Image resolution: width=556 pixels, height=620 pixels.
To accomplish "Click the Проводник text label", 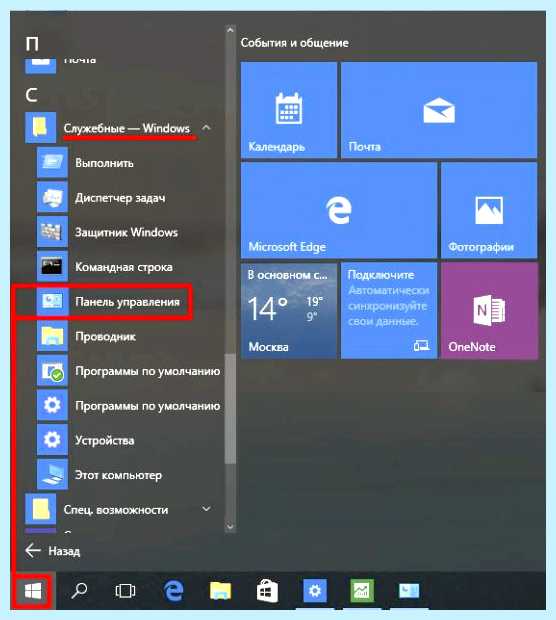I will [x=106, y=336].
